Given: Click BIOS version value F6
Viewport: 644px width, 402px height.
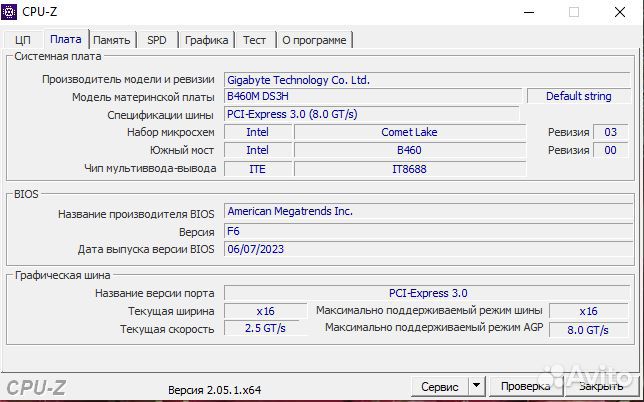Looking at the screenshot, I should pos(428,231).
